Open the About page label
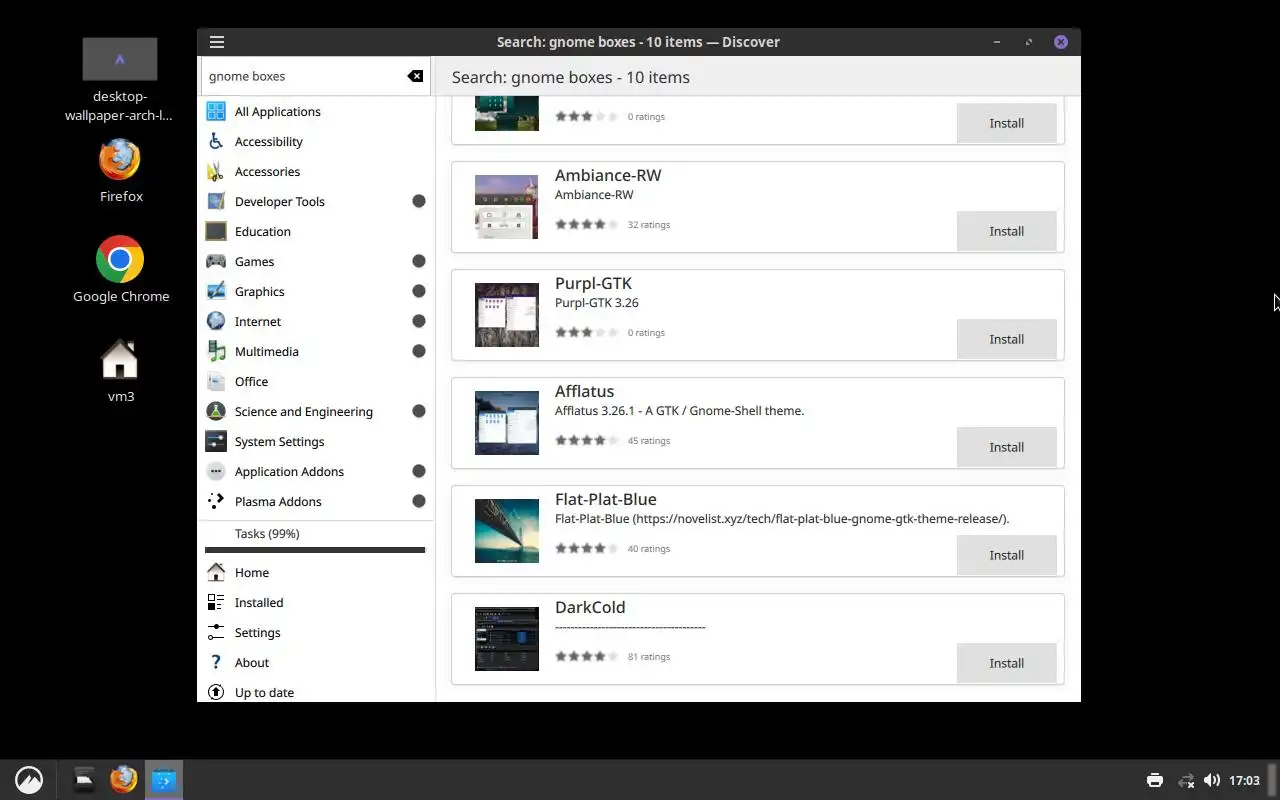Image resolution: width=1280 pixels, height=800 pixels. [252, 662]
